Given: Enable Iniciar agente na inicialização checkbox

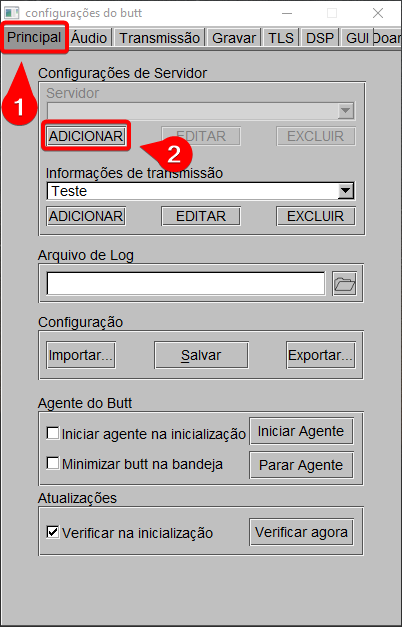Looking at the screenshot, I should pyautogui.click(x=53, y=433).
